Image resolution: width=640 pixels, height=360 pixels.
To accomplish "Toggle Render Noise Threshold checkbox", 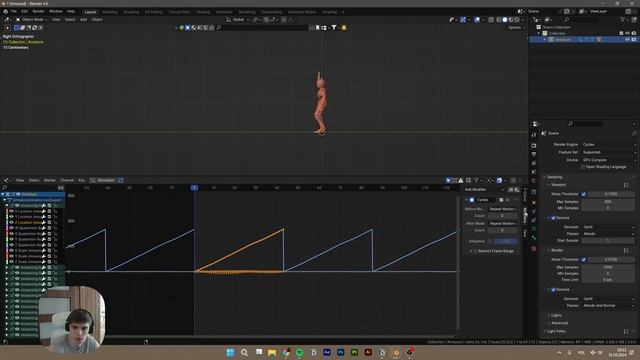I will pyautogui.click(x=584, y=260).
